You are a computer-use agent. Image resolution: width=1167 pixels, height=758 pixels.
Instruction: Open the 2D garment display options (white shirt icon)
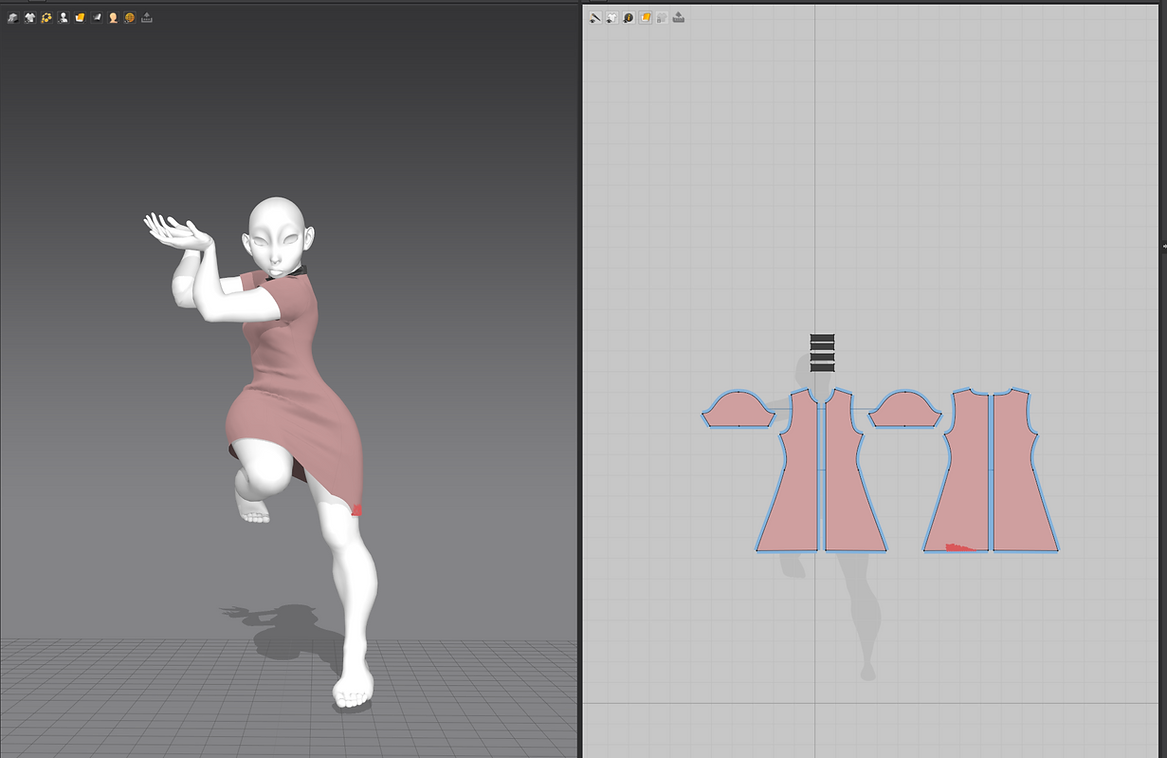pos(612,18)
